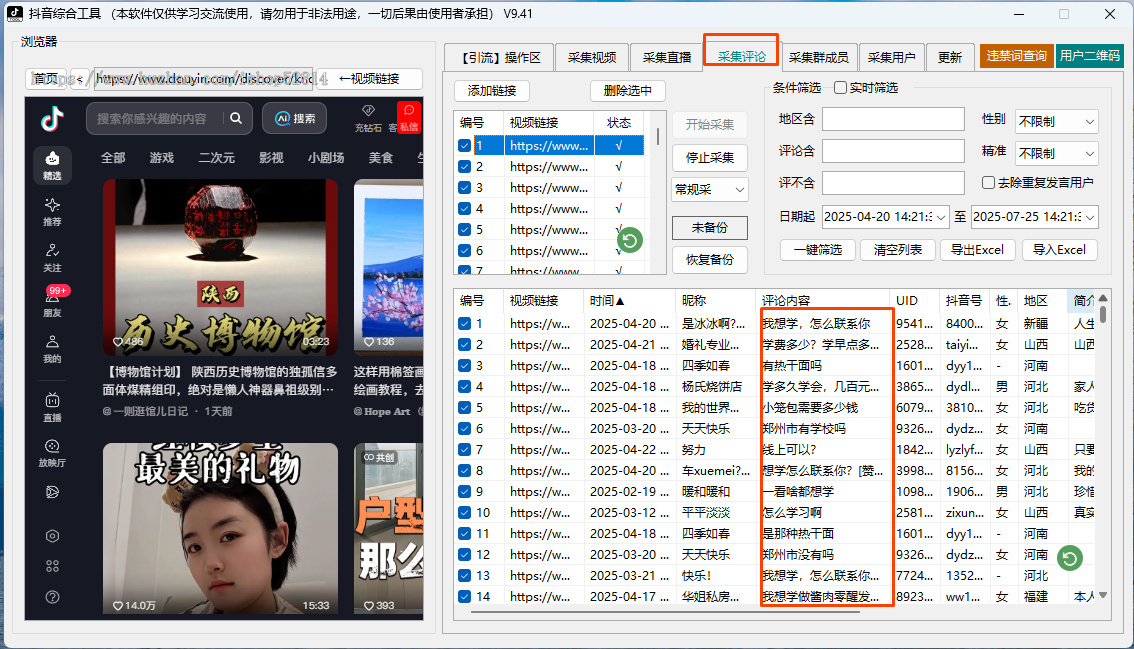Open the end date dropdown 2025-07-25
Image resolution: width=1134 pixels, height=649 pixels.
pos(1090,217)
